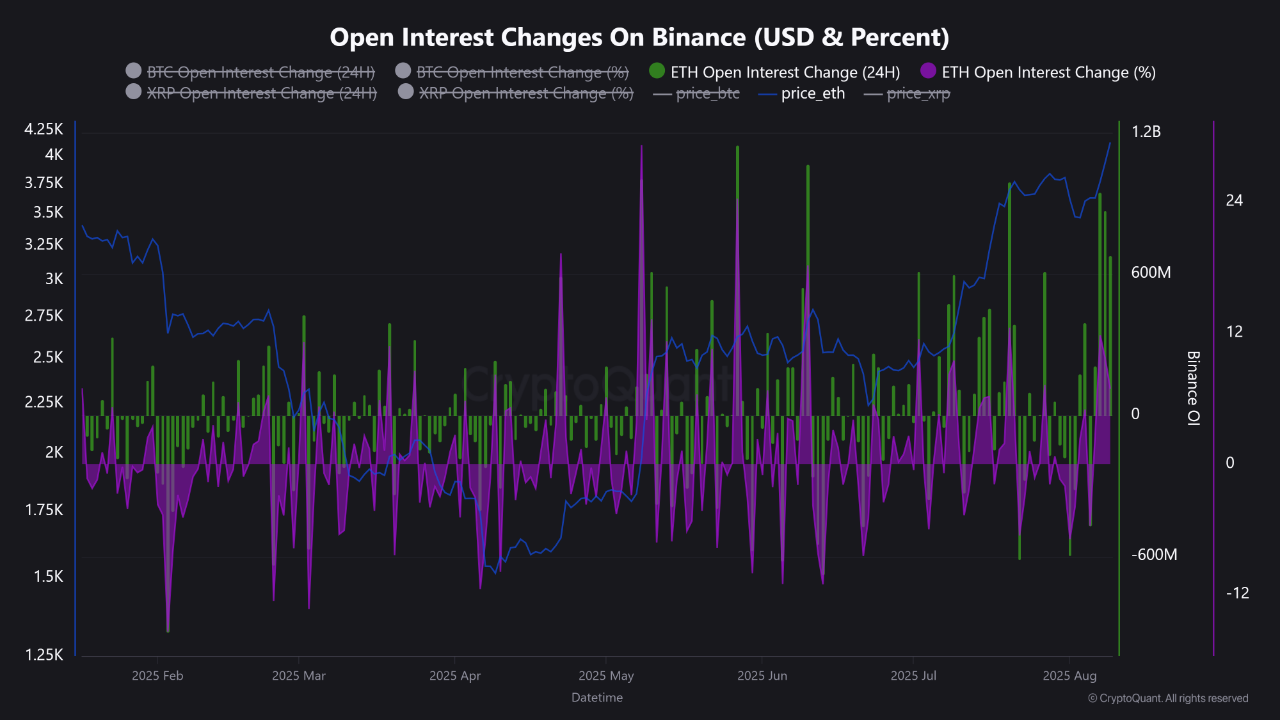Re-enable the price_xrp line

[918, 93]
